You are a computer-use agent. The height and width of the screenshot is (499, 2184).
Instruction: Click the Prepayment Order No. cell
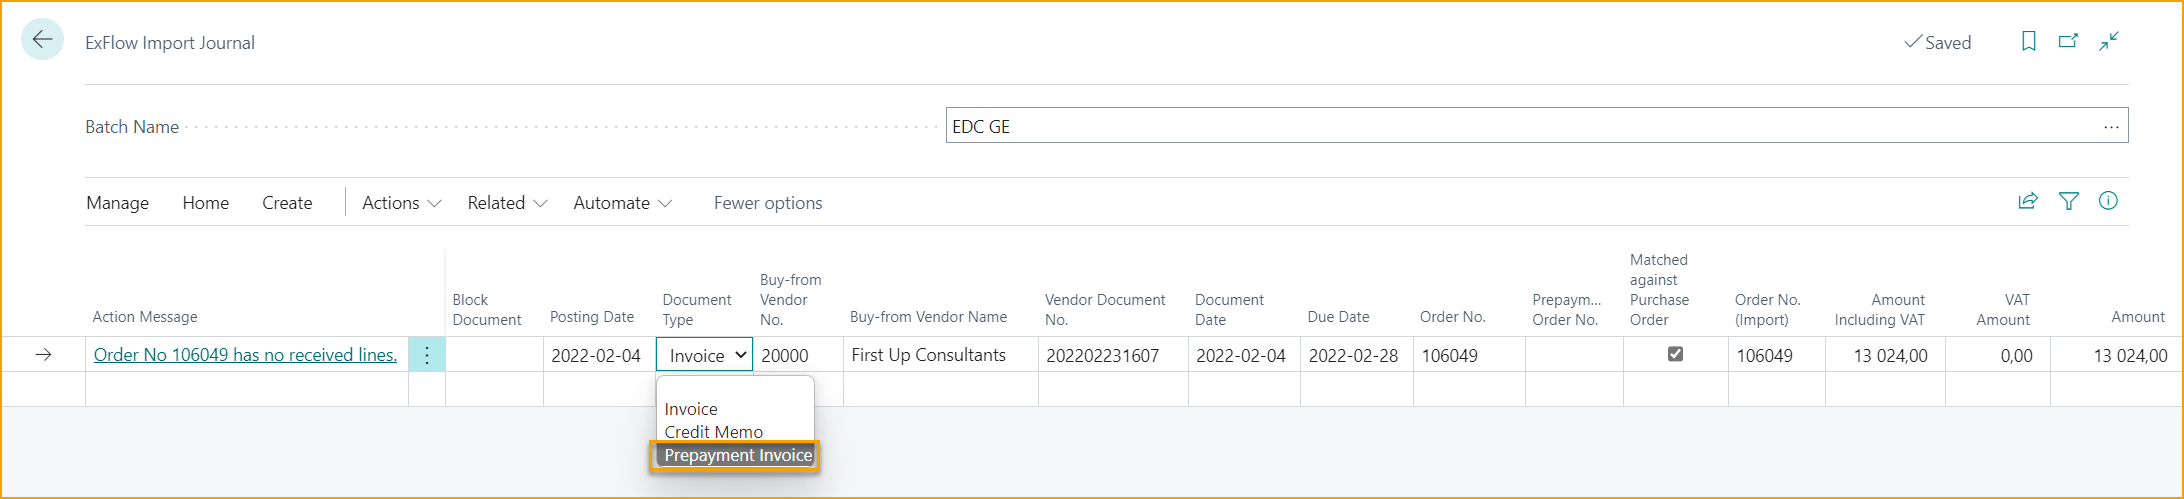[1574, 355]
